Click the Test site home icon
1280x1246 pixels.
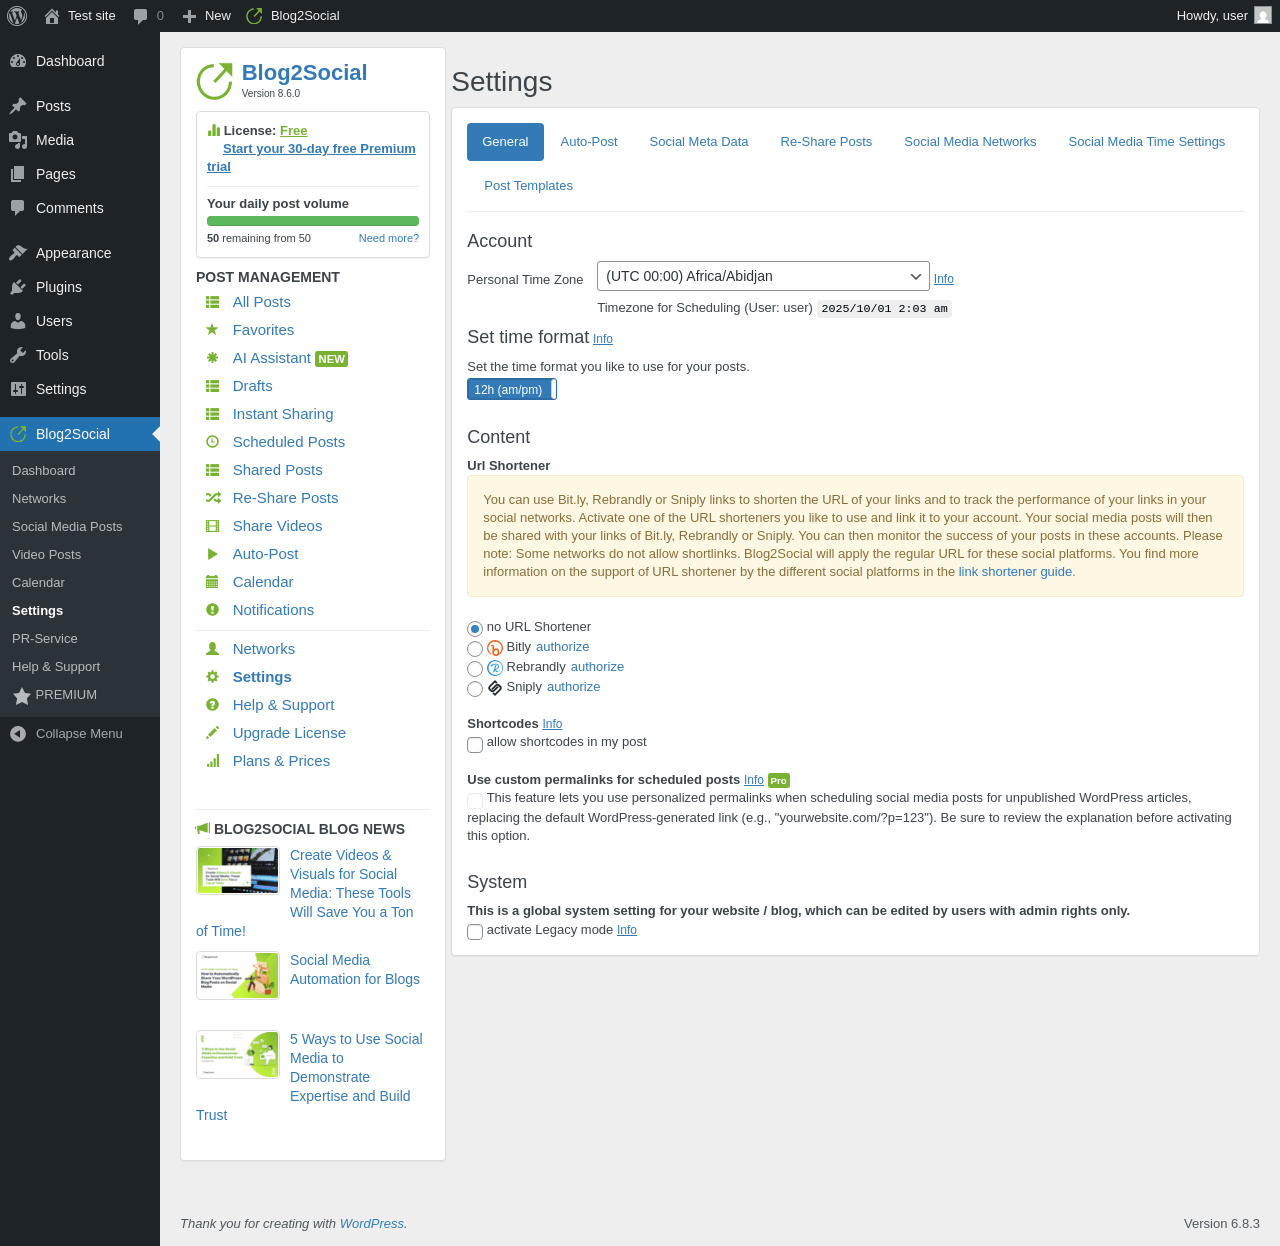pos(52,16)
